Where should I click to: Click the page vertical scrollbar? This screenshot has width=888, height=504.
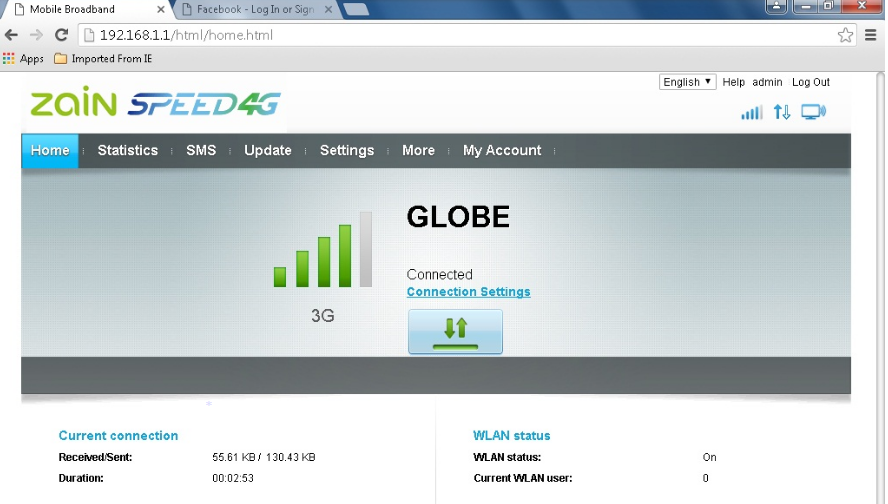pos(881,288)
